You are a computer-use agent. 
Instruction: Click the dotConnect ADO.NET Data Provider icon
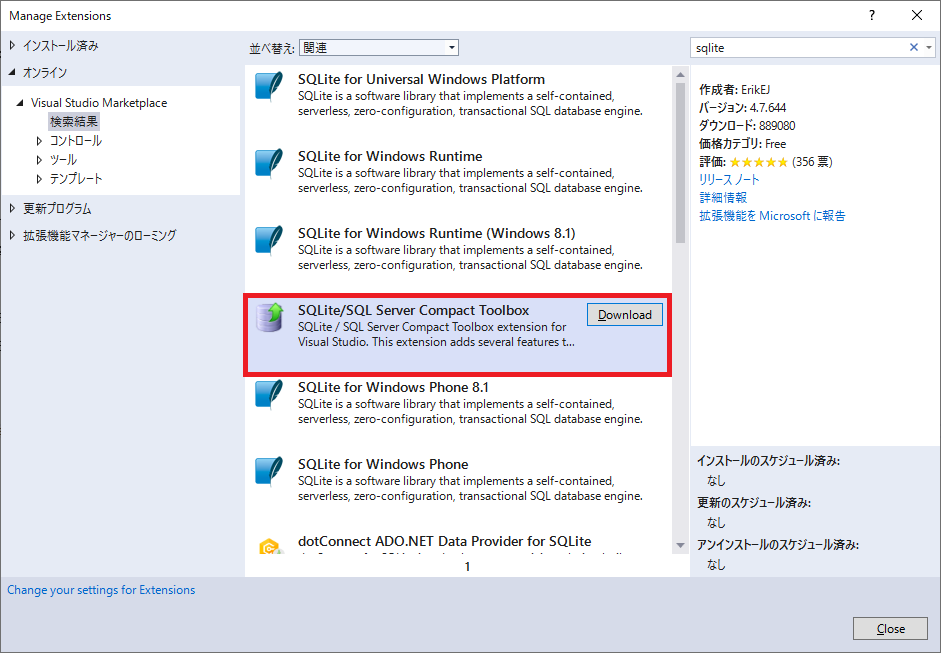[x=270, y=546]
